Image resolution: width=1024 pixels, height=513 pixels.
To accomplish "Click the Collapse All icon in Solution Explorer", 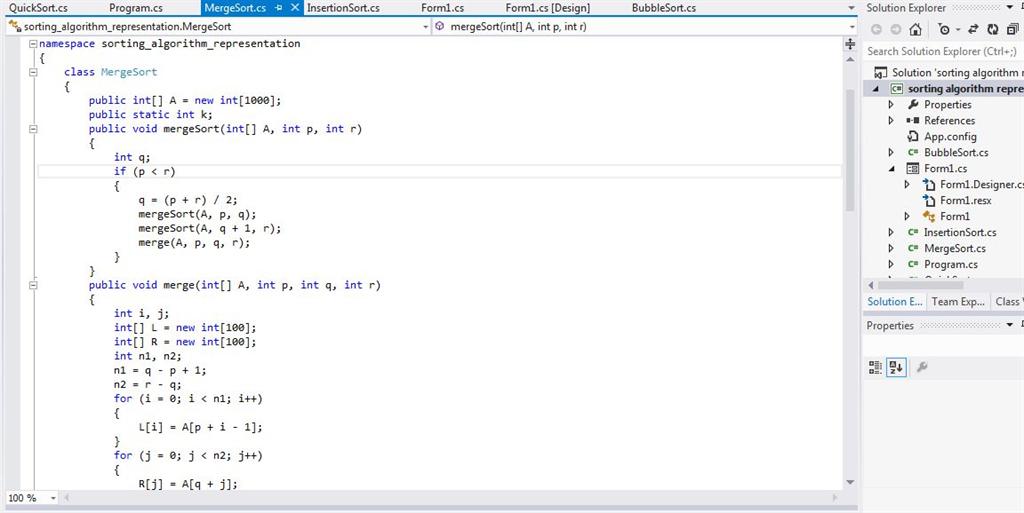I will 1012,29.
